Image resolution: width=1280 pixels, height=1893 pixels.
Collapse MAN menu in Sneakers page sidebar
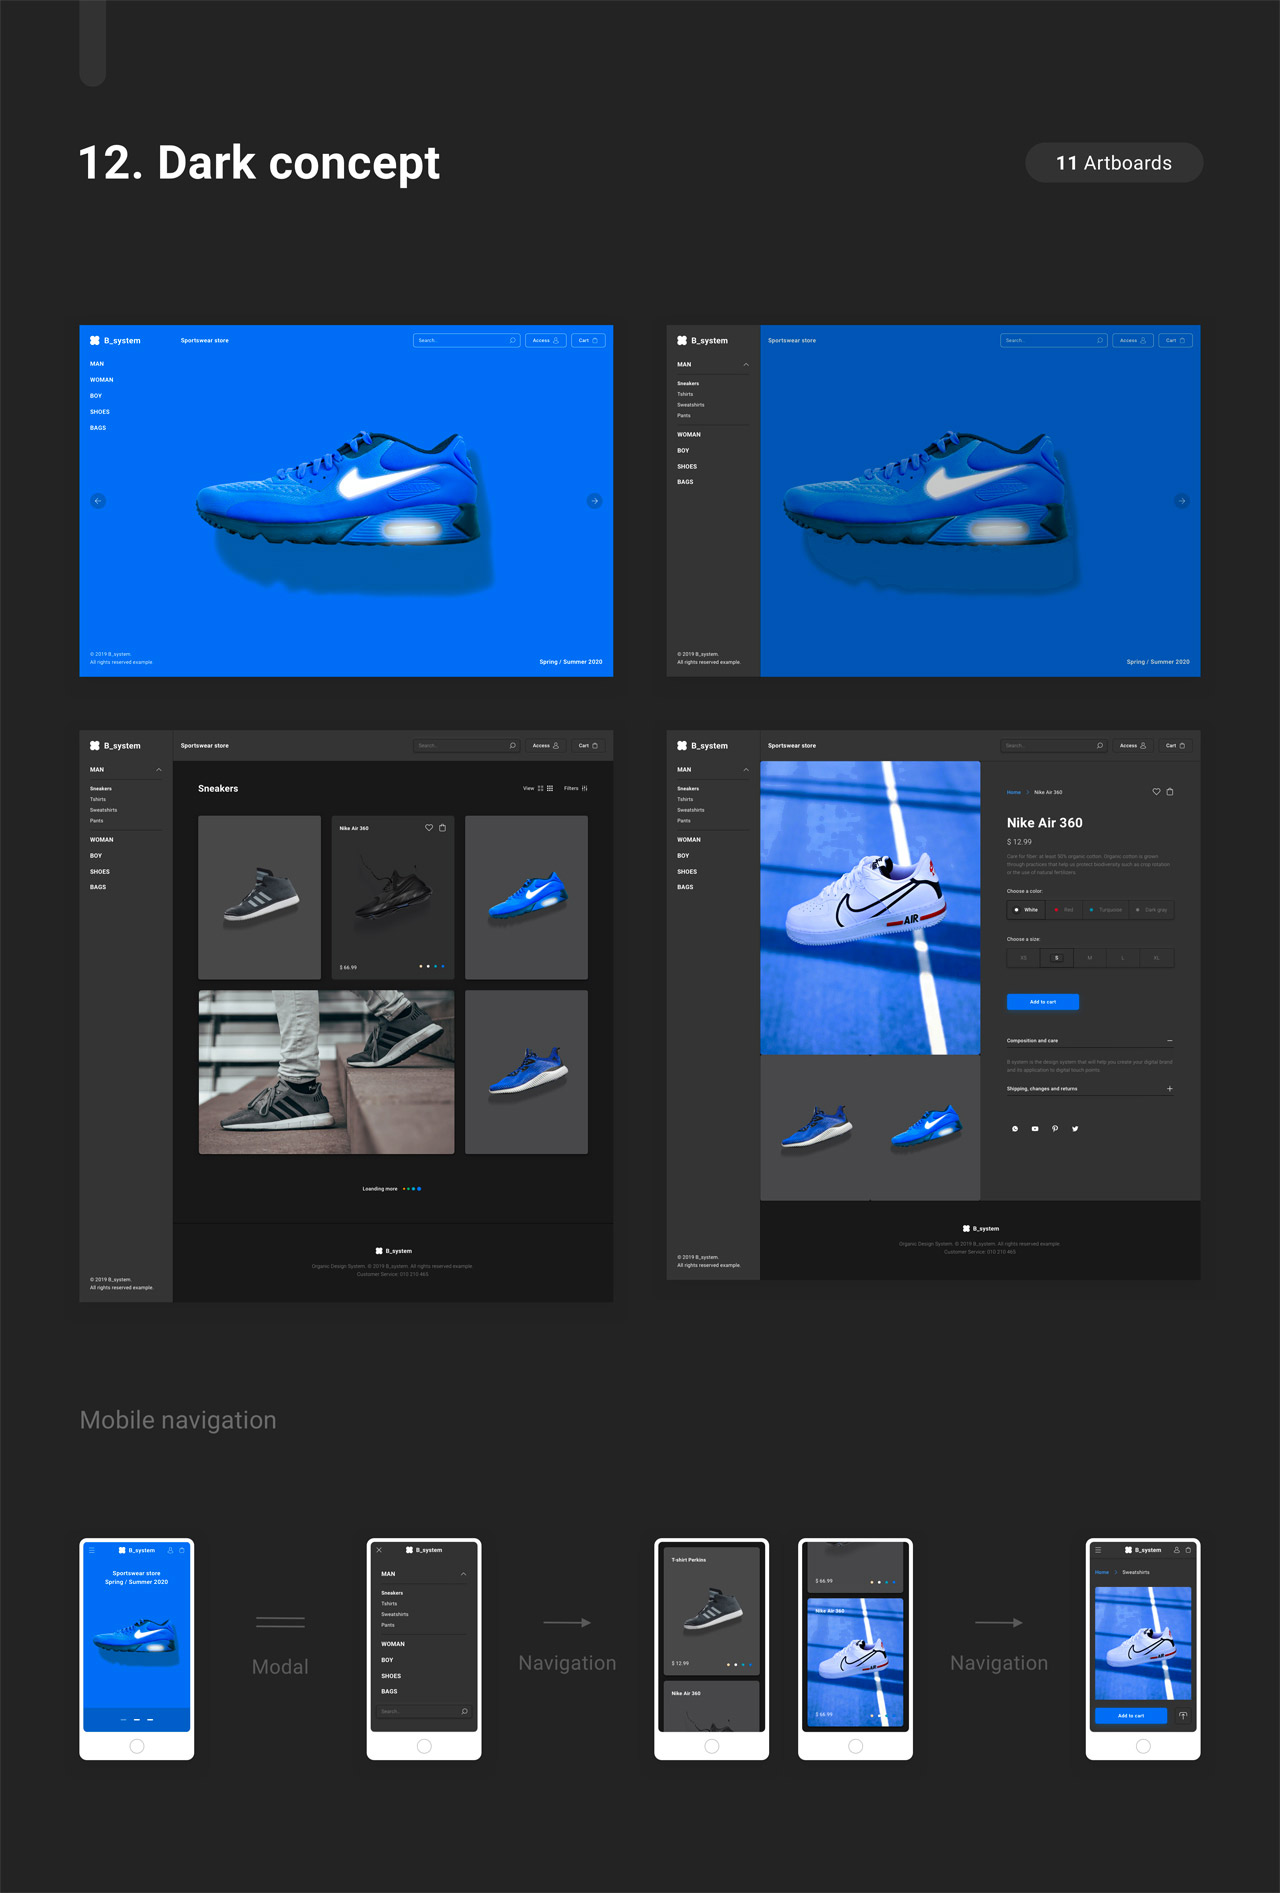coord(158,770)
